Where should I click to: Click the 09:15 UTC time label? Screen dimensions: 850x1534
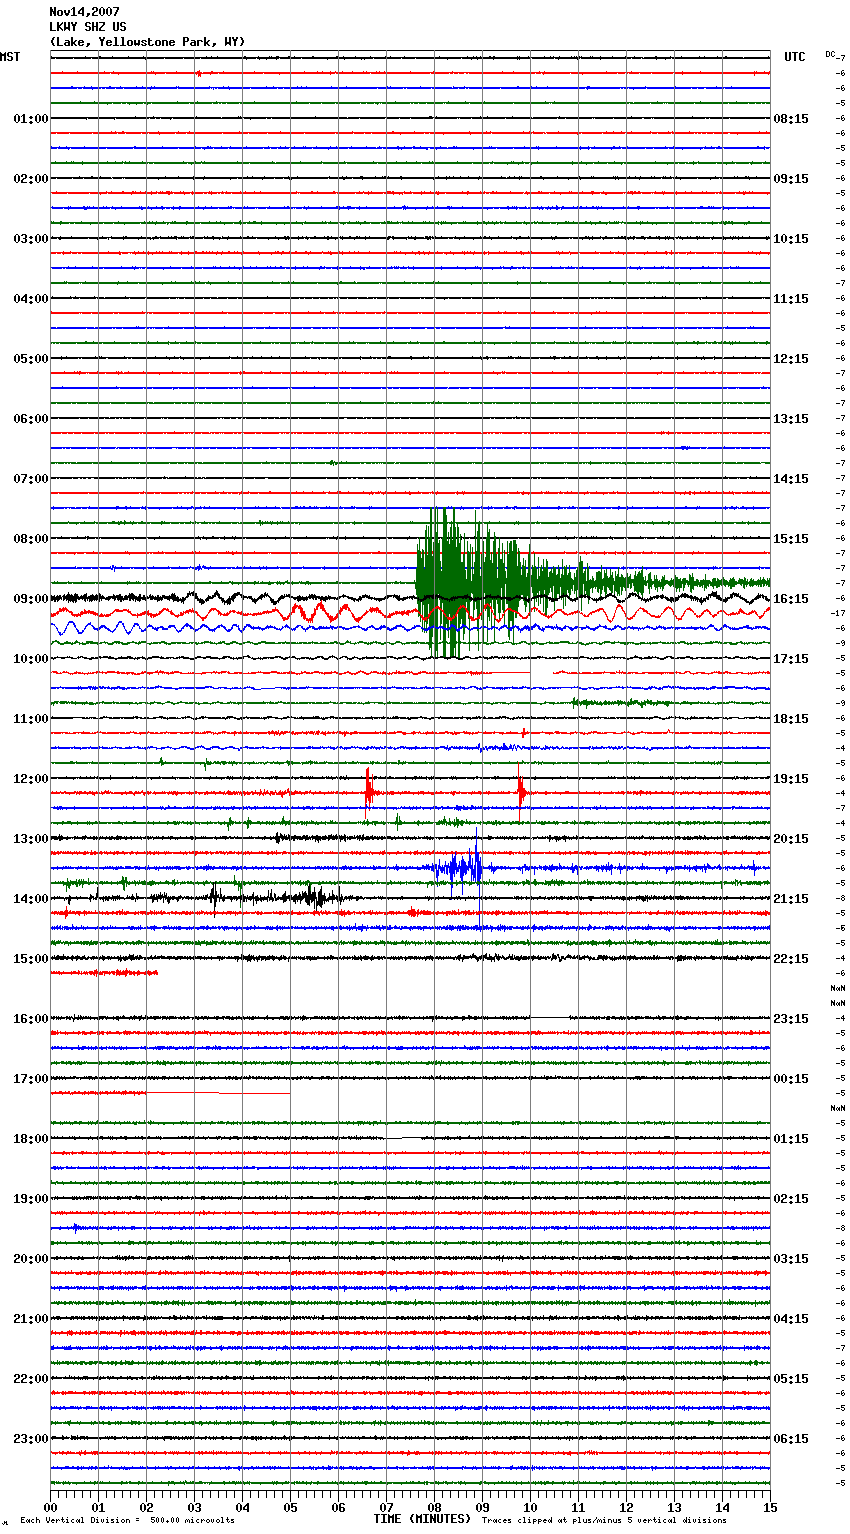click(x=791, y=179)
